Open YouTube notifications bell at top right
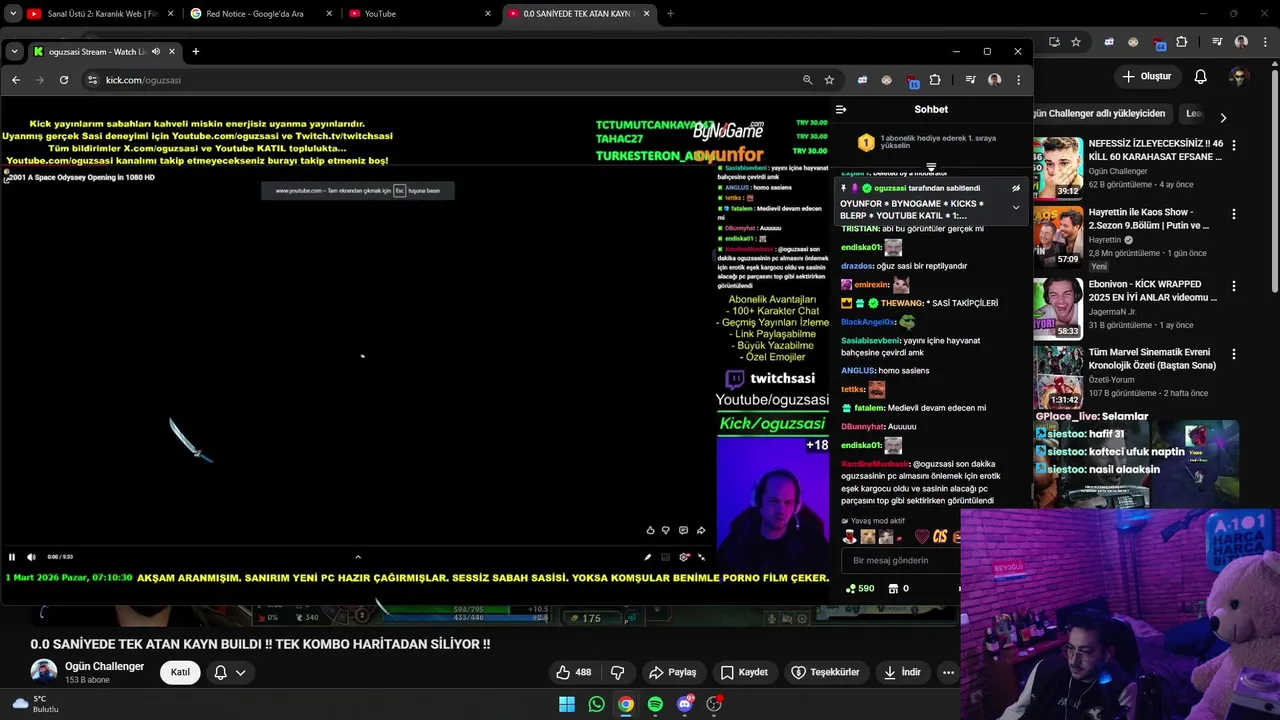The image size is (1280, 720). click(x=1201, y=77)
